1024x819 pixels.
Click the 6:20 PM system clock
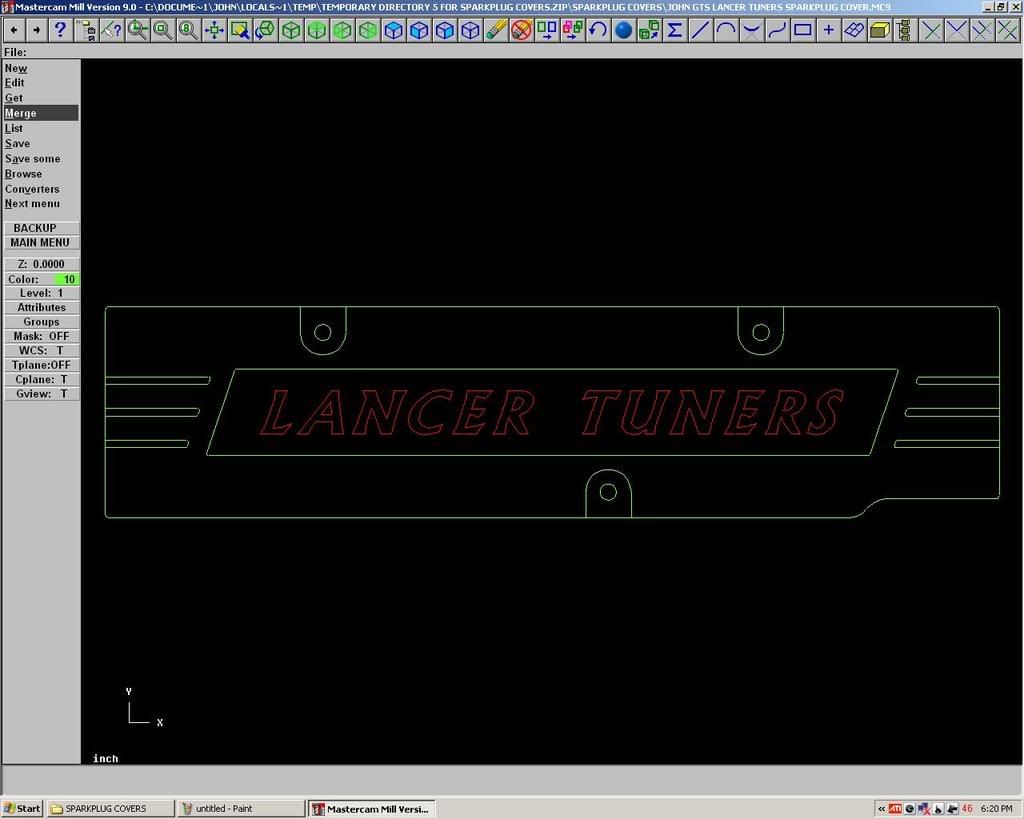tap(997, 809)
